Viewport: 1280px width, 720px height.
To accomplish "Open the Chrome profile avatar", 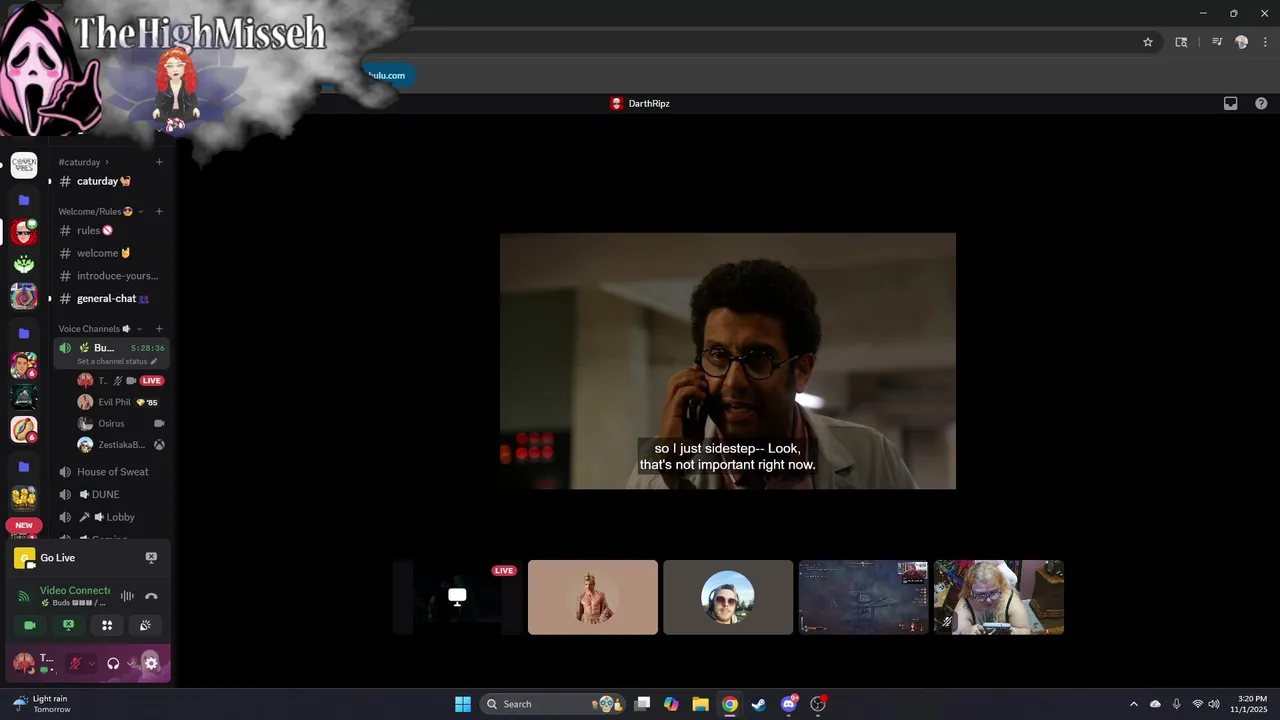I will point(1242,42).
